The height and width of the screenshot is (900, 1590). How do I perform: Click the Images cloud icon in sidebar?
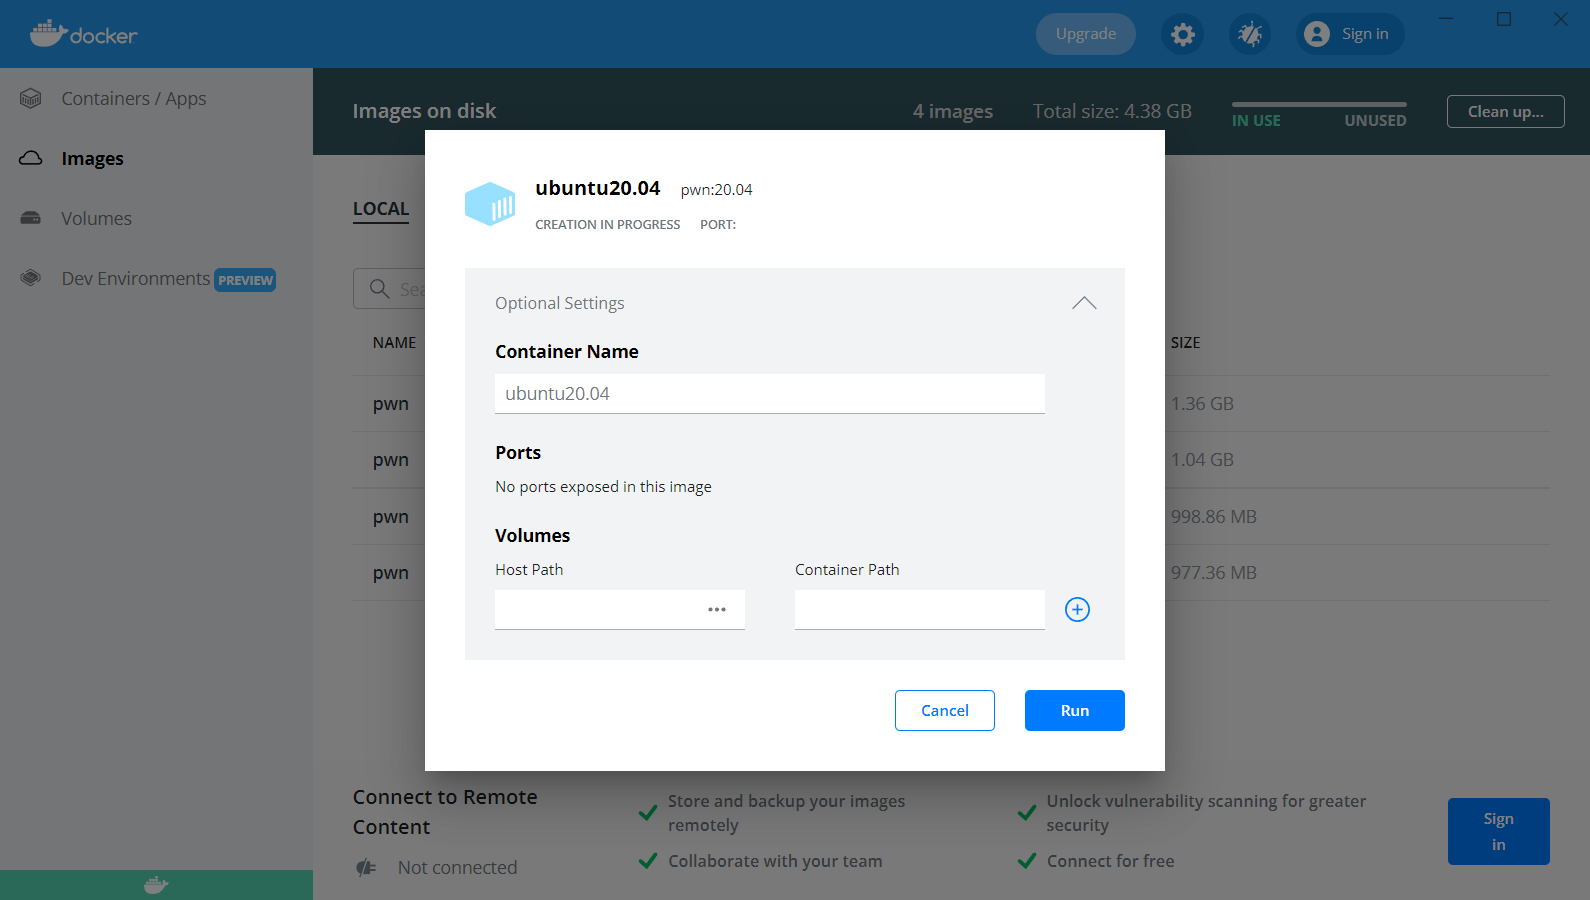(x=31, y=158)
